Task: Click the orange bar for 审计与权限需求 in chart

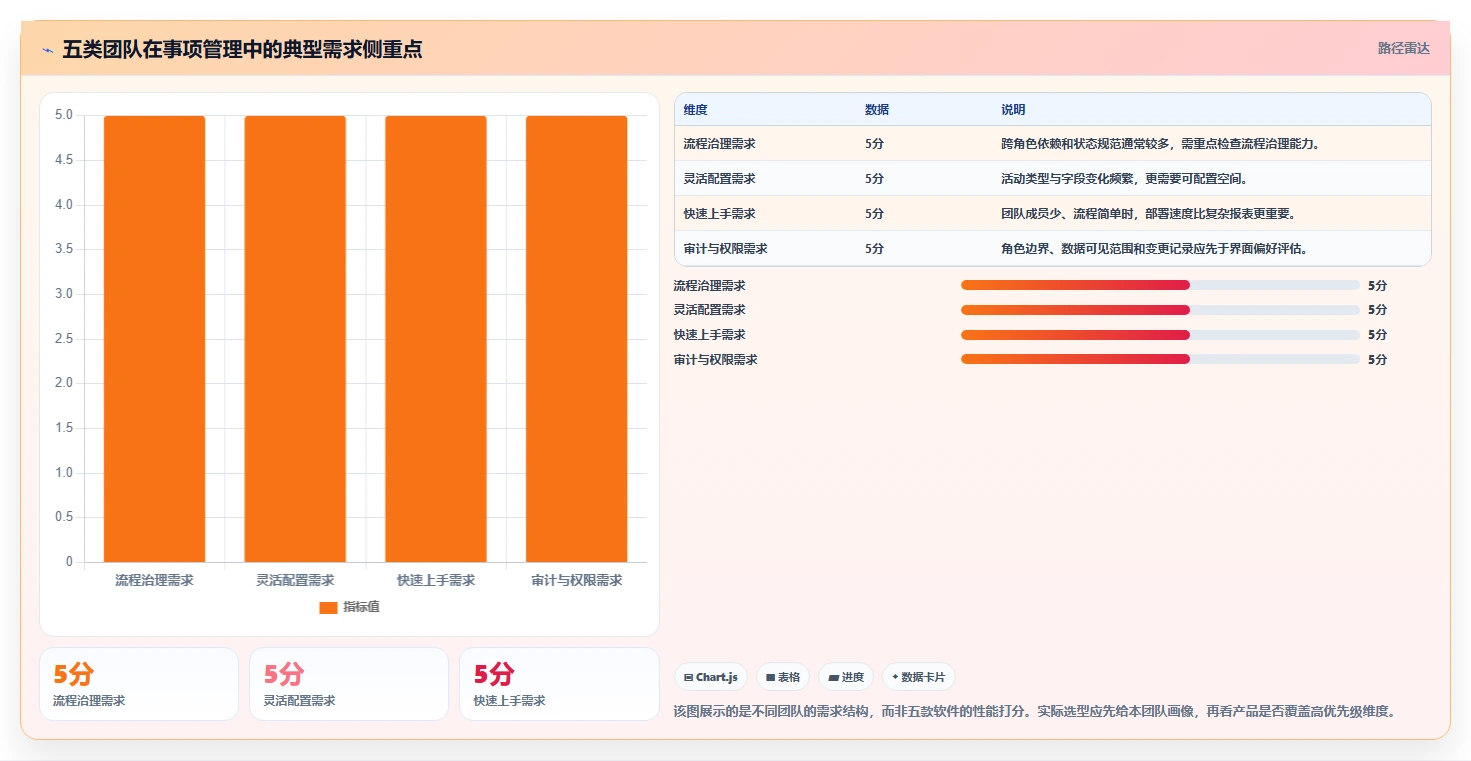Action: [577, 338]
